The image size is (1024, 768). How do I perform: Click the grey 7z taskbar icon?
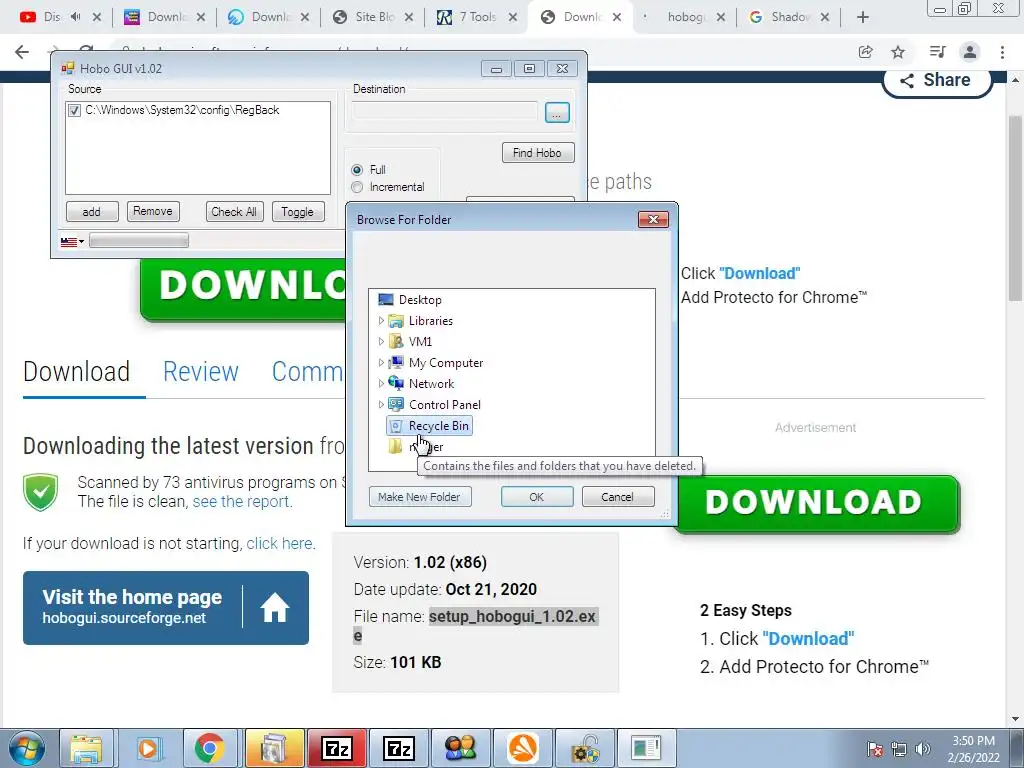(x=398, y=748)
